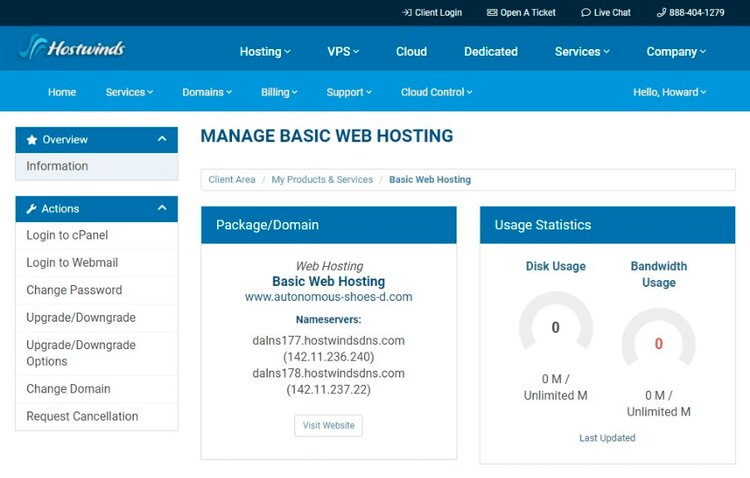Click the Disk Usage label
Image resolution: width=750 pixels, height=478 pixels.
(556, 266)
